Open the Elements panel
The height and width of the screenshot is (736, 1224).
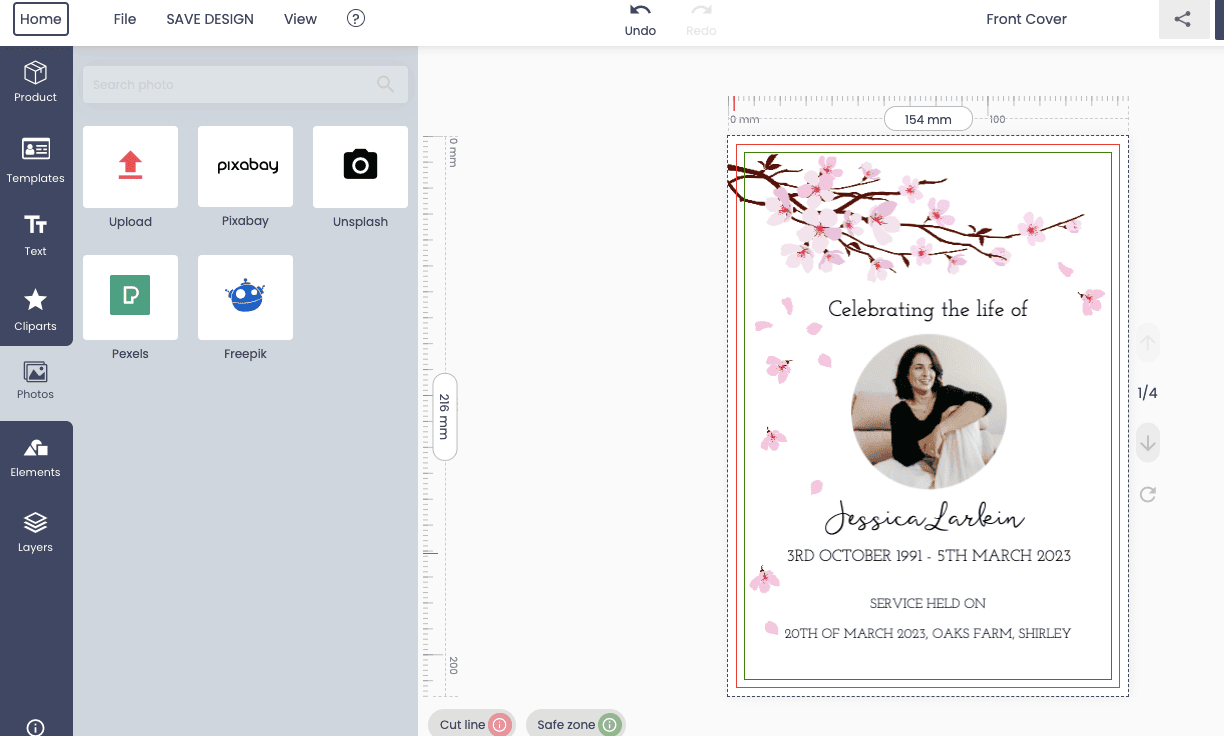(36, 457)
